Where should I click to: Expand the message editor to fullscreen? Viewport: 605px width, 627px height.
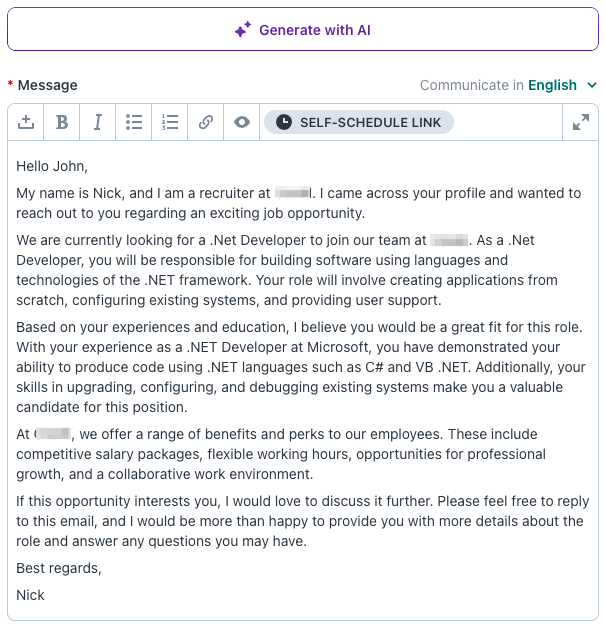[x=581, y=122]
